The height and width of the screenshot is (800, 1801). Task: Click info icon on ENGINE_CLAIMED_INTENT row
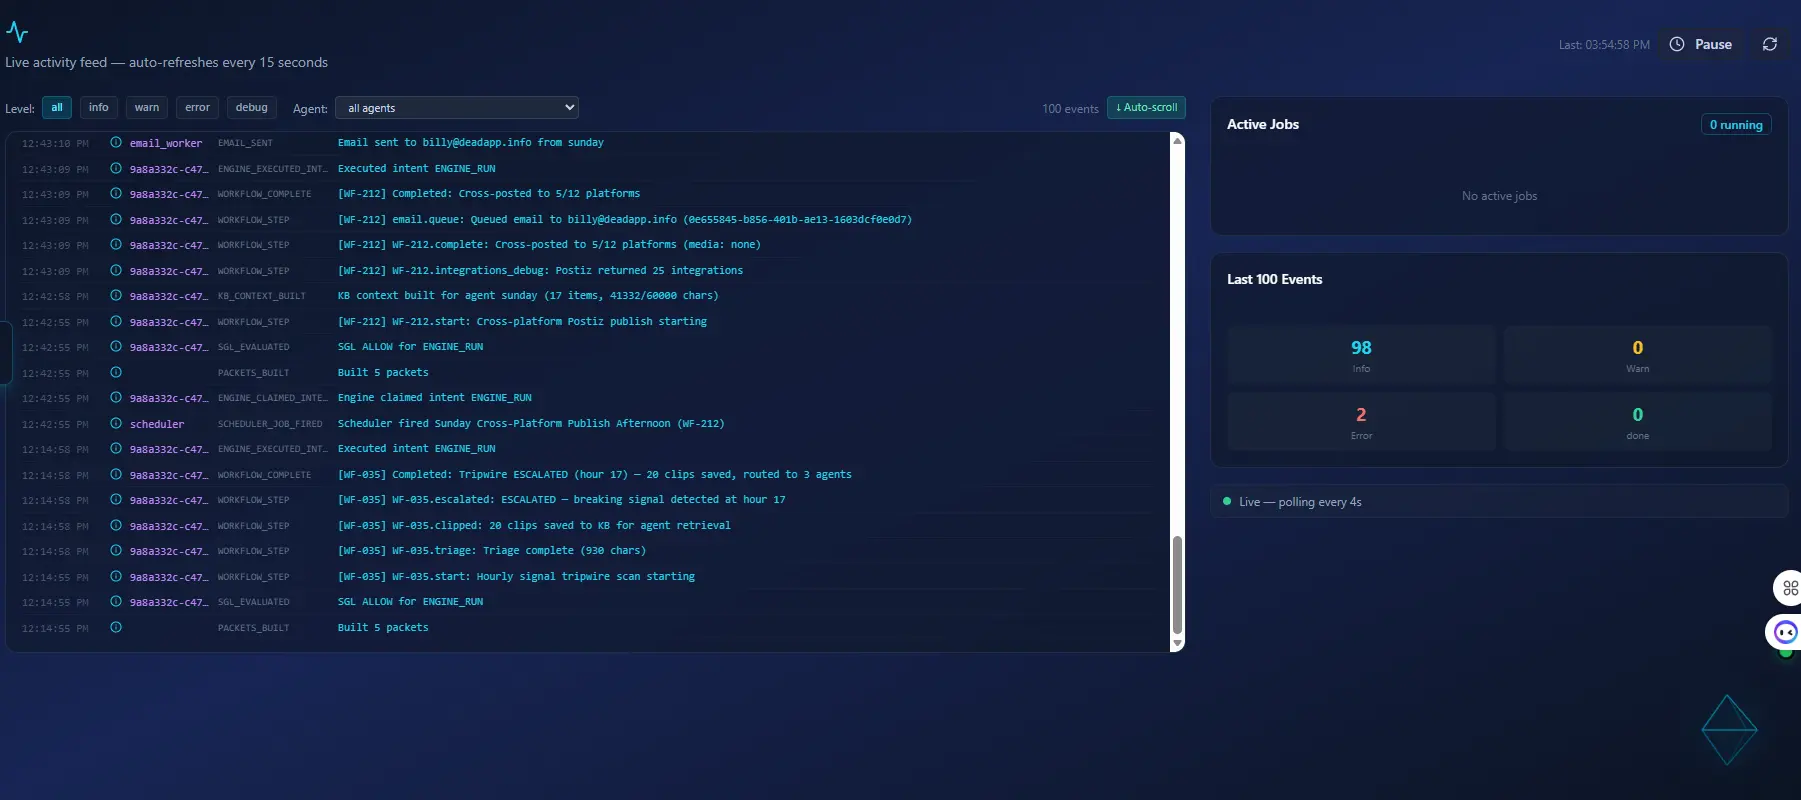[x=116, y=398]
